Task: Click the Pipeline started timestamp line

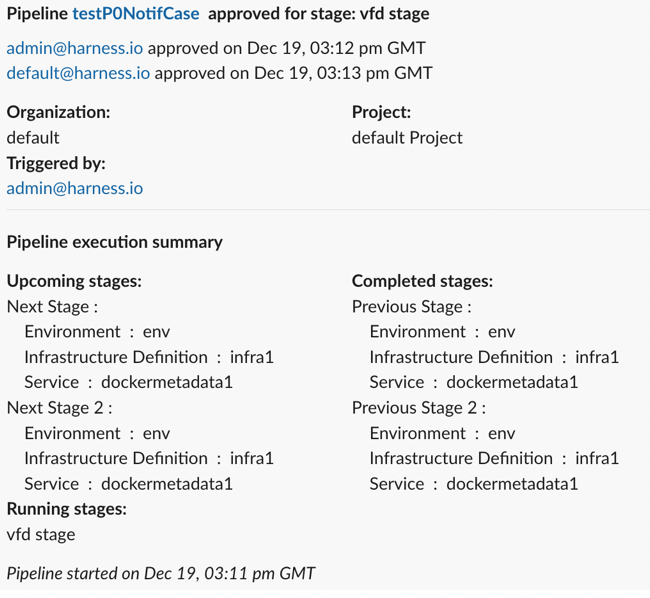Action: (161, 574)
